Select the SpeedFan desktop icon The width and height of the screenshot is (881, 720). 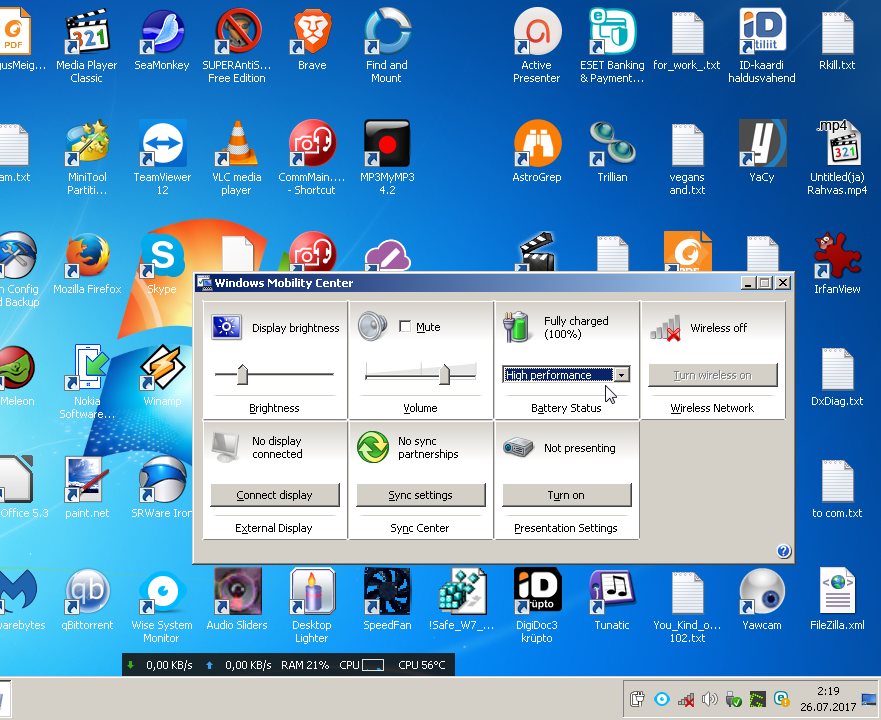(387, 593)
